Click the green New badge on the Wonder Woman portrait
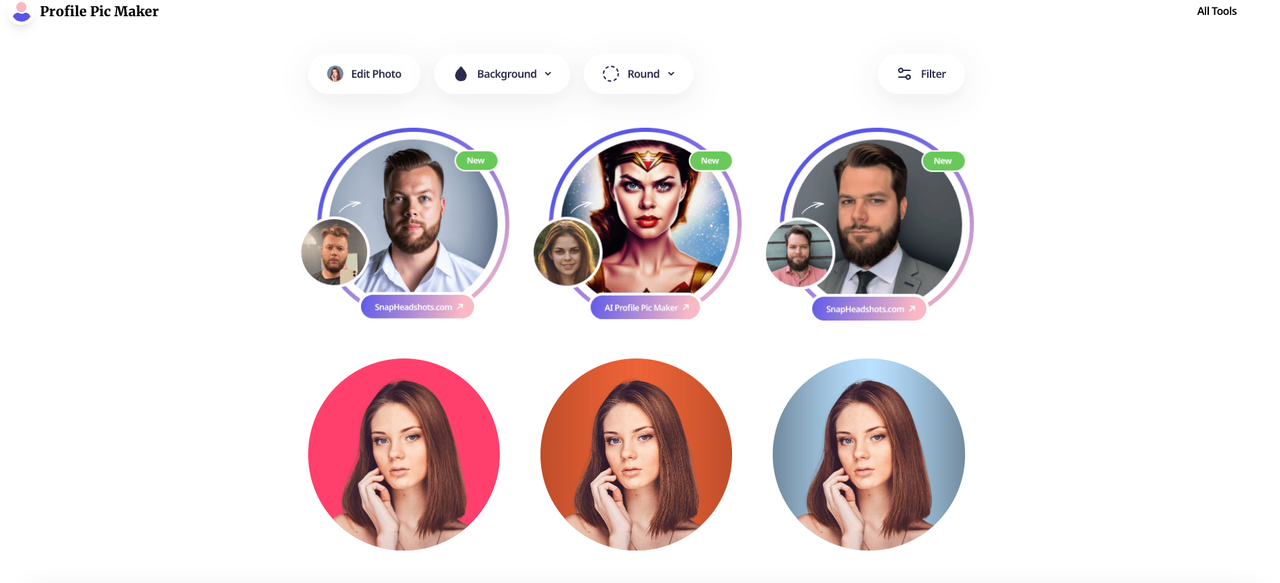Viewport: 1280px width, 583px height. (x=710, y=160)
